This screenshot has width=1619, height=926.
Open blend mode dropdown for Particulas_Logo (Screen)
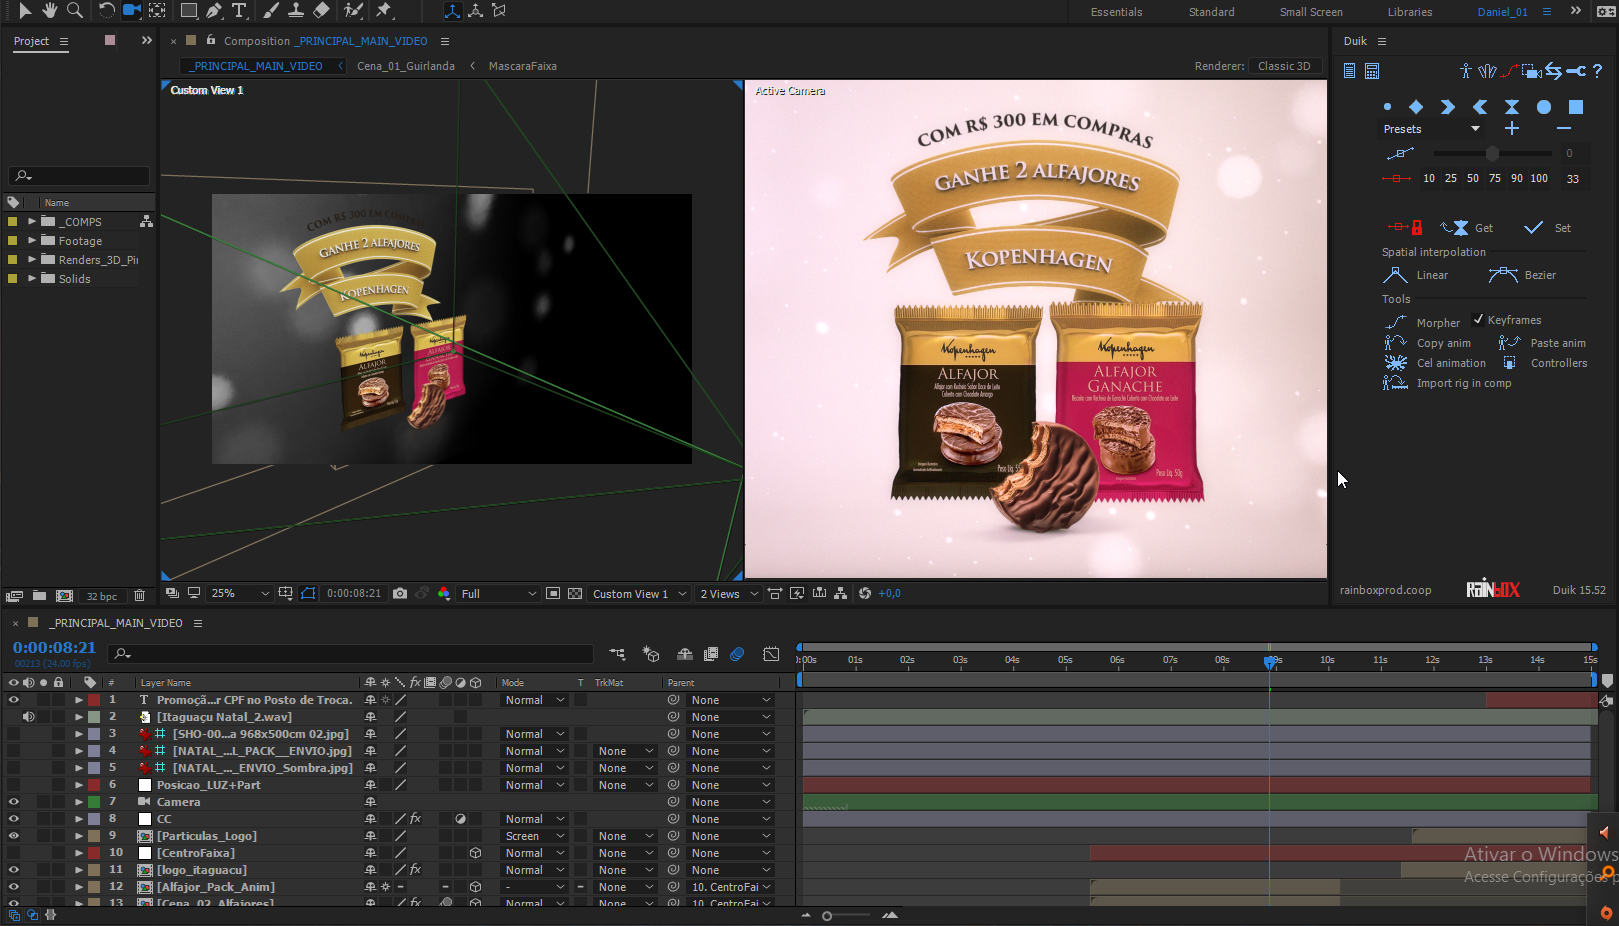tap(535, 836)
